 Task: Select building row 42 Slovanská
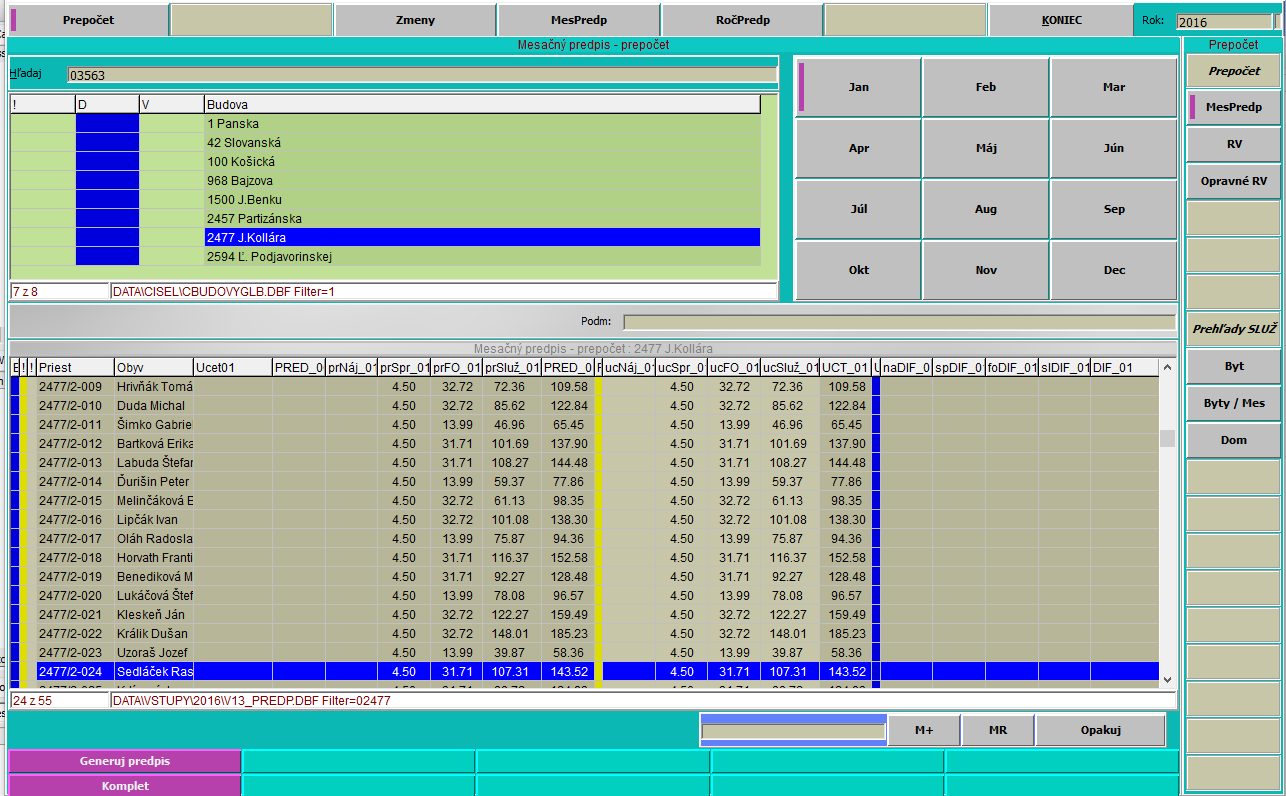[x=385, y=143]
